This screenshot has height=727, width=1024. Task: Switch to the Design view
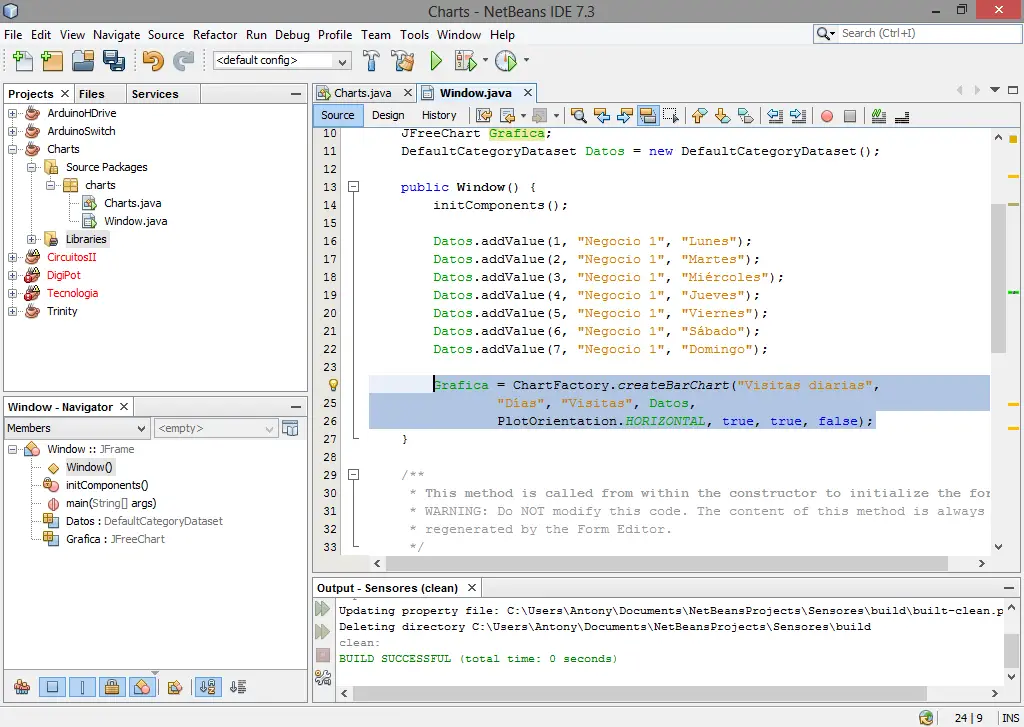click(388, 115)
